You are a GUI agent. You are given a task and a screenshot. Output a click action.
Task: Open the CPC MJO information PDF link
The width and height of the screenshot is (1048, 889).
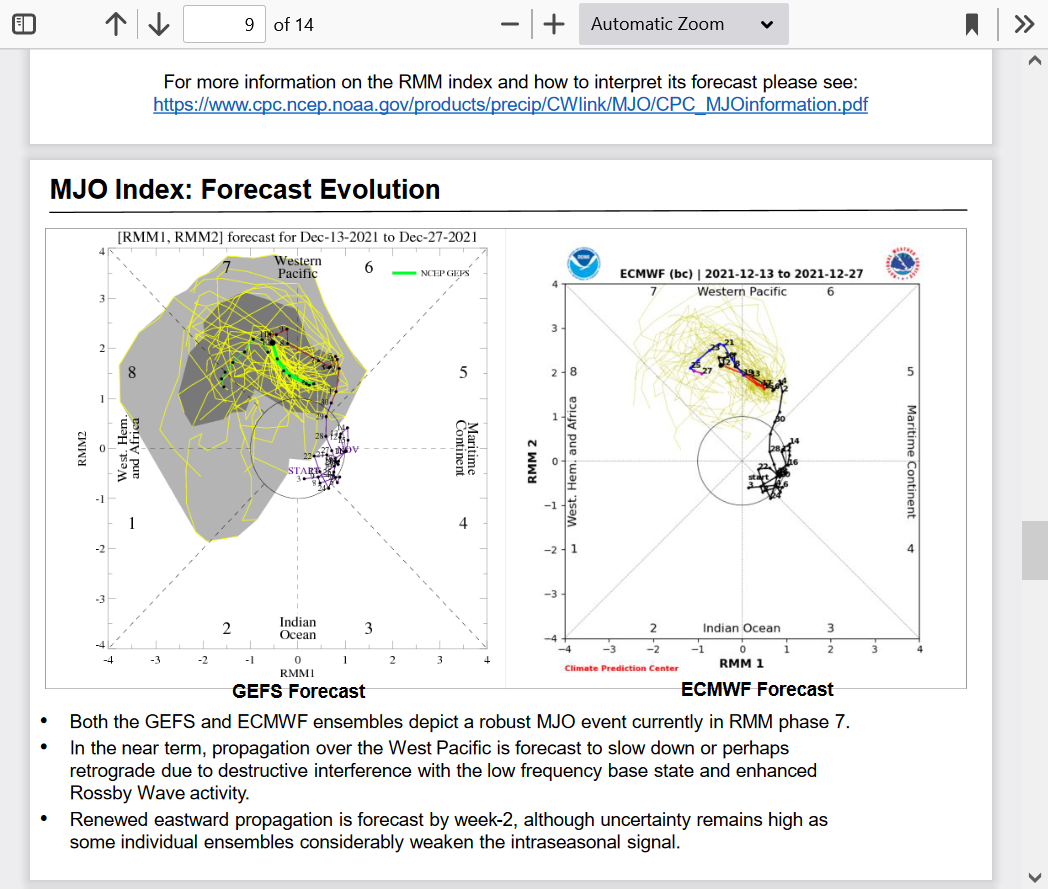pos(511,105)
